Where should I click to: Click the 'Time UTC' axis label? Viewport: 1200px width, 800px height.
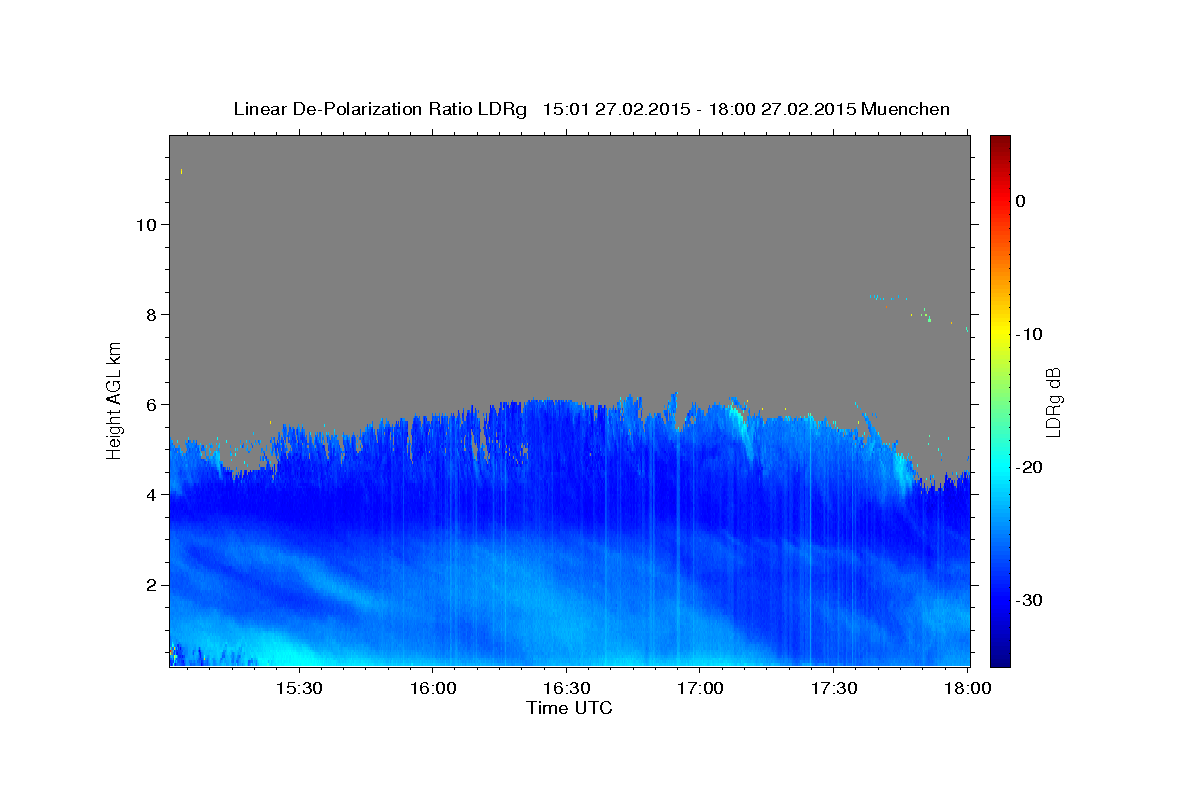pos(569,708)
